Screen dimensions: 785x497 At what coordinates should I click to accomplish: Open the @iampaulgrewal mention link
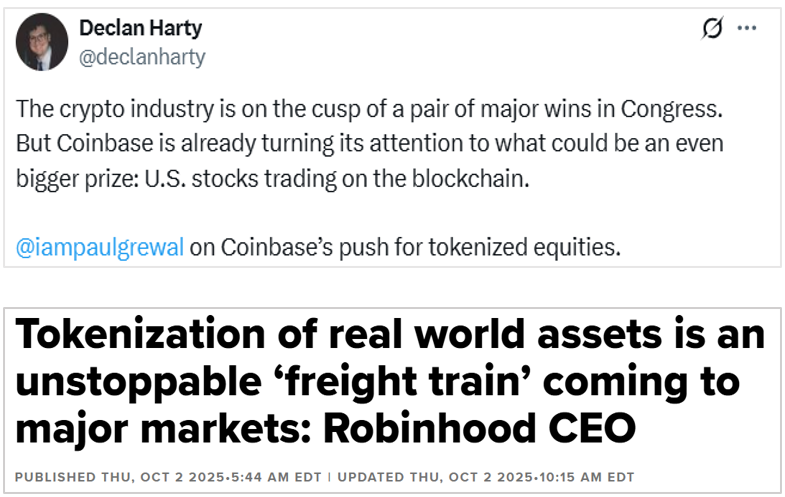pos(99,247)
